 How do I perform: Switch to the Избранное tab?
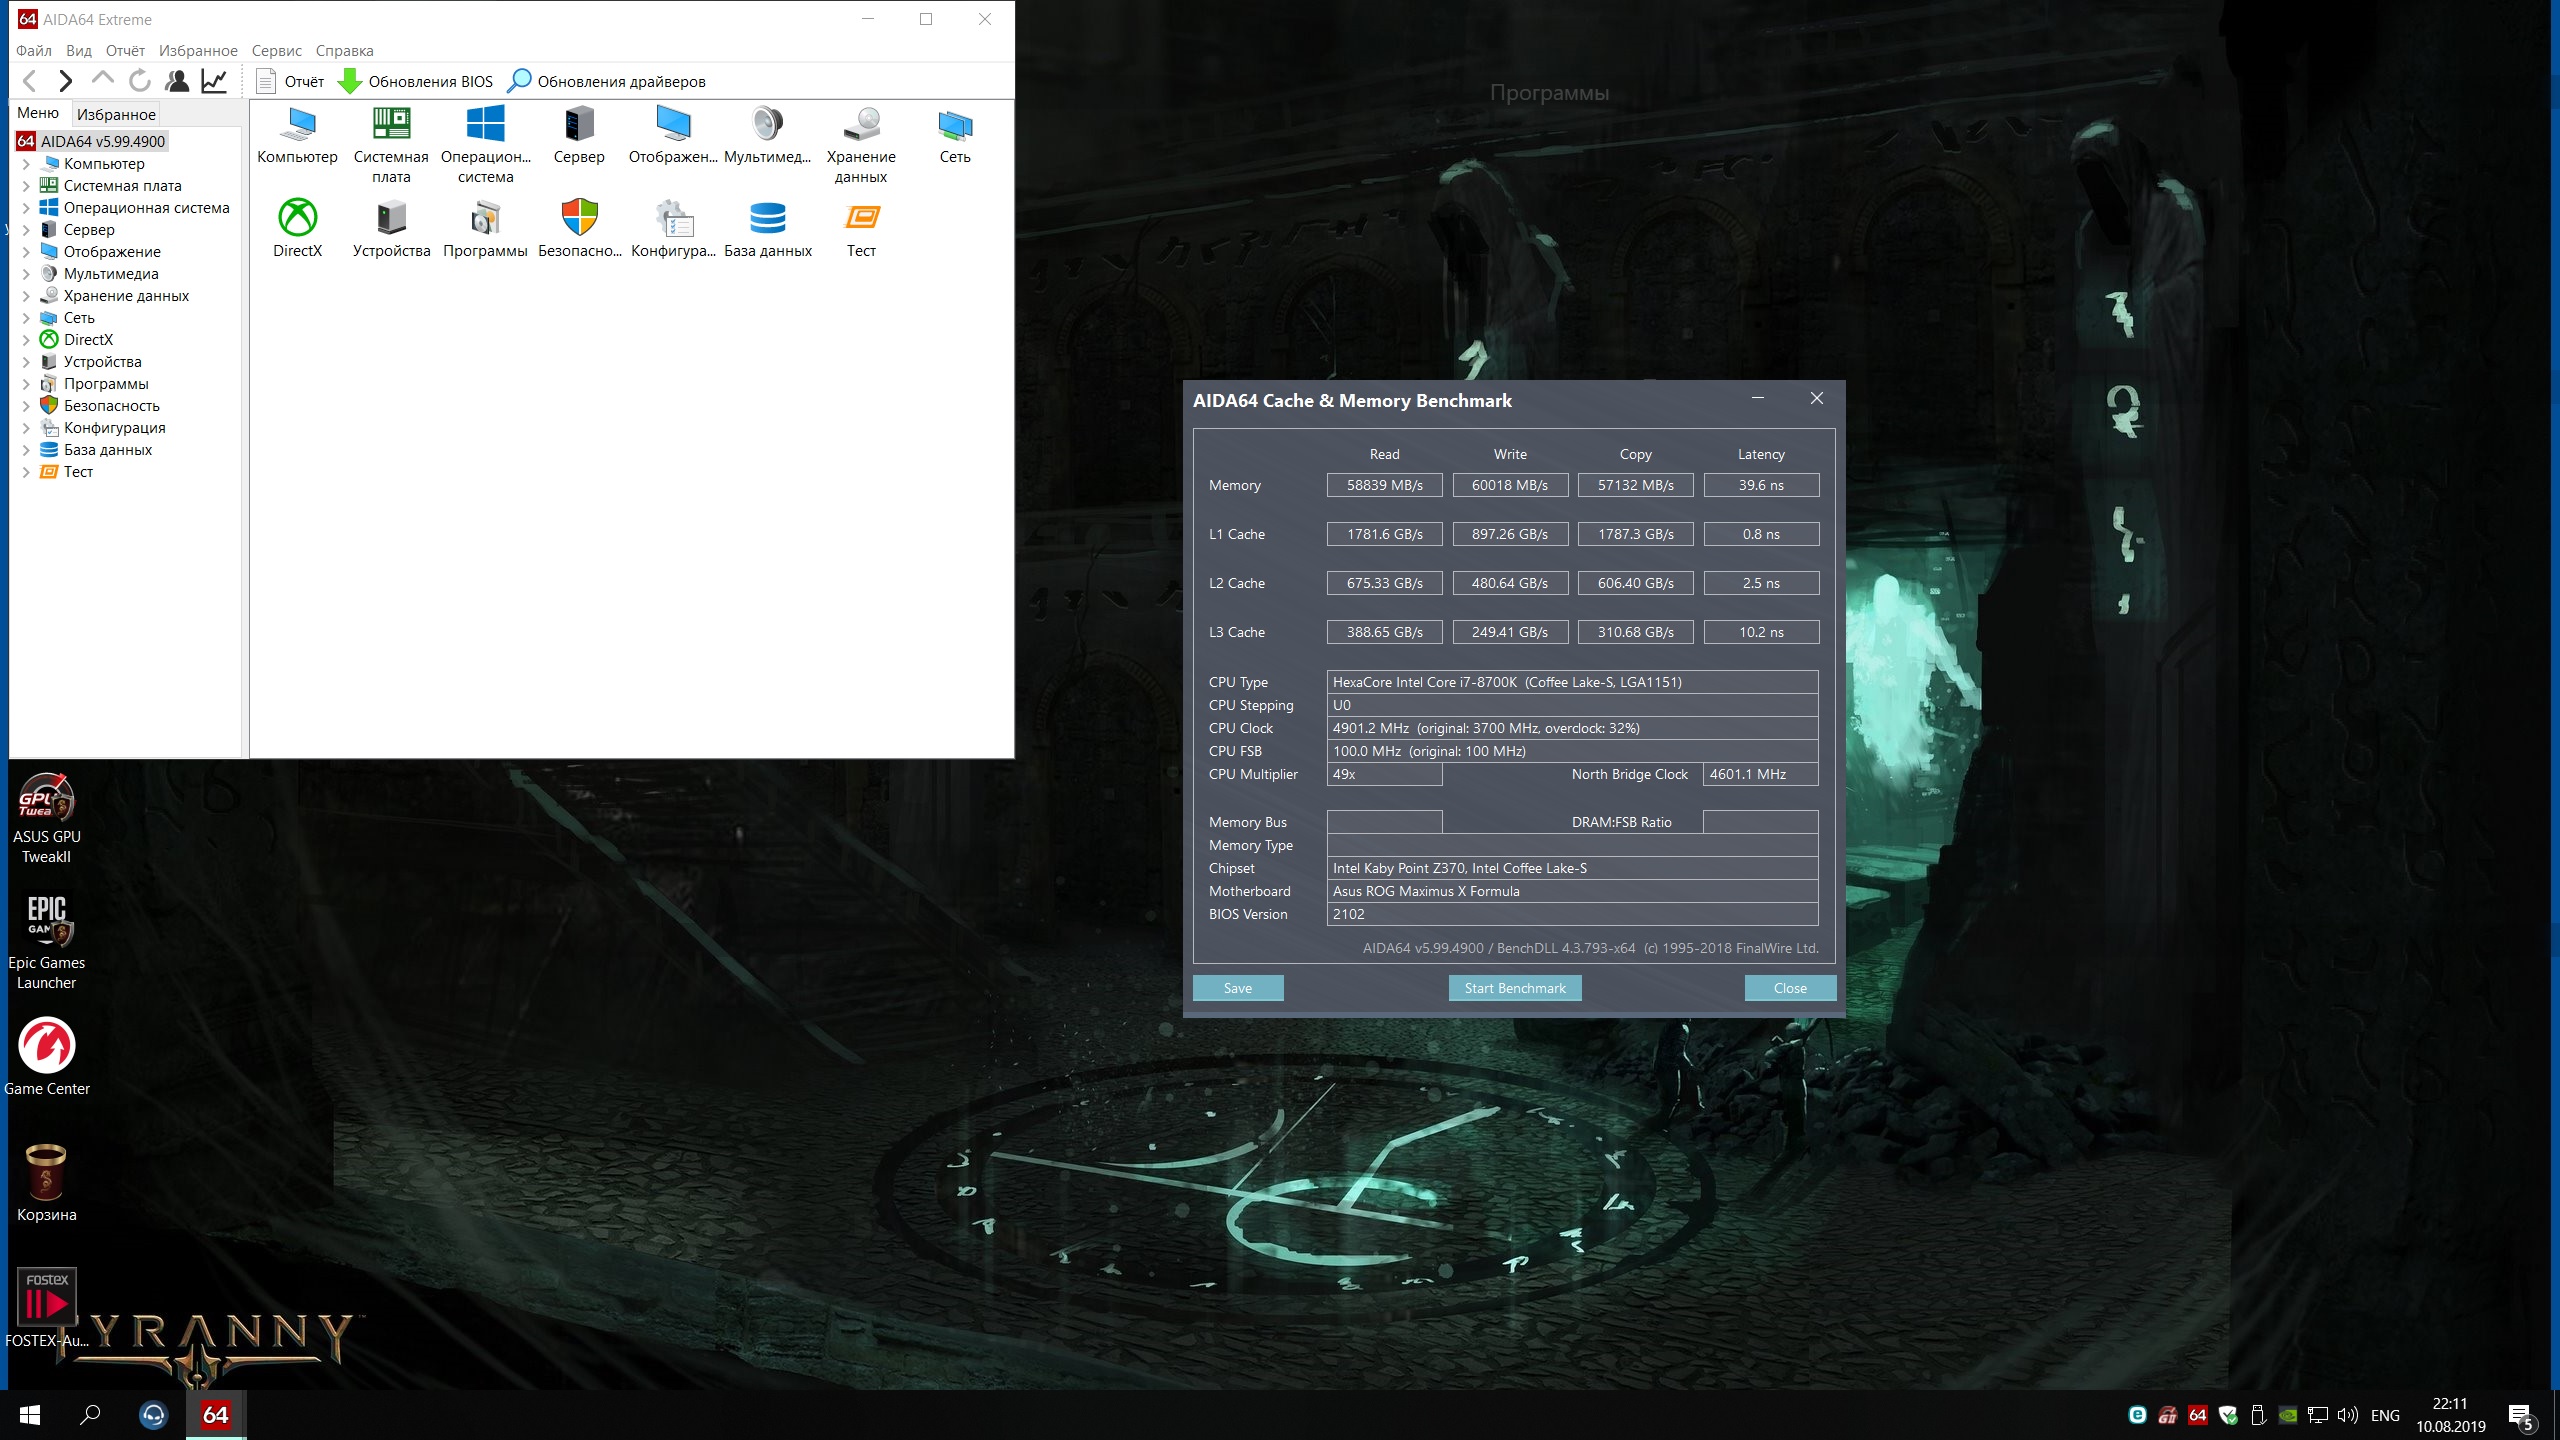tap(116, 114)
